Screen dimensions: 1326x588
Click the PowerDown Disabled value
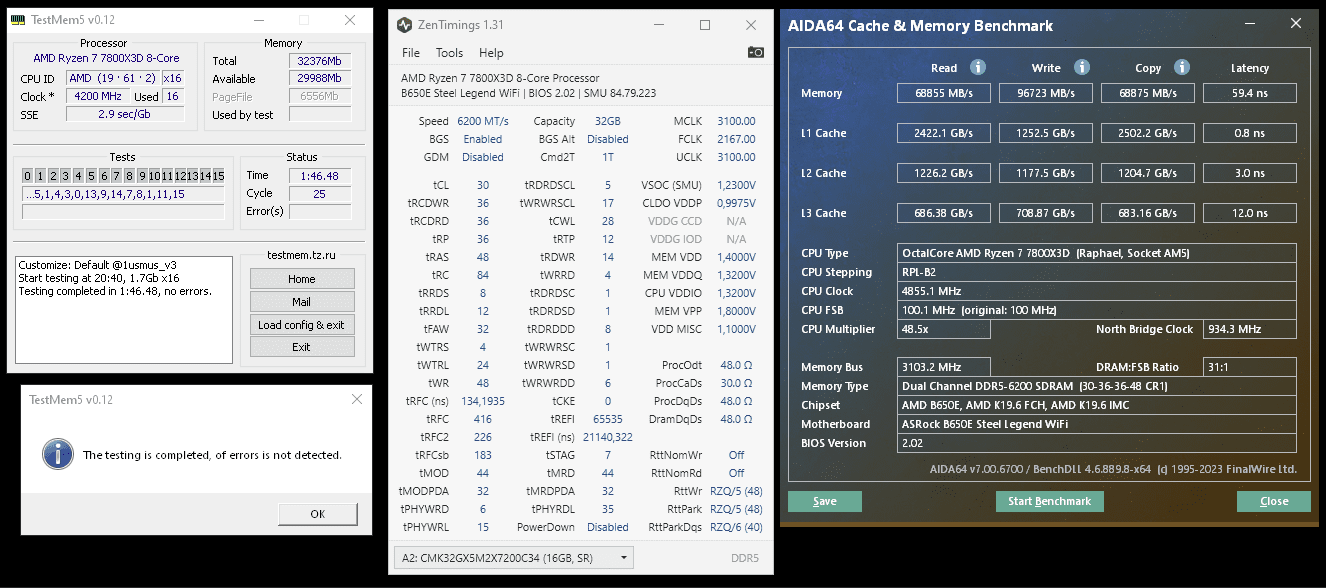pos(608,527)
